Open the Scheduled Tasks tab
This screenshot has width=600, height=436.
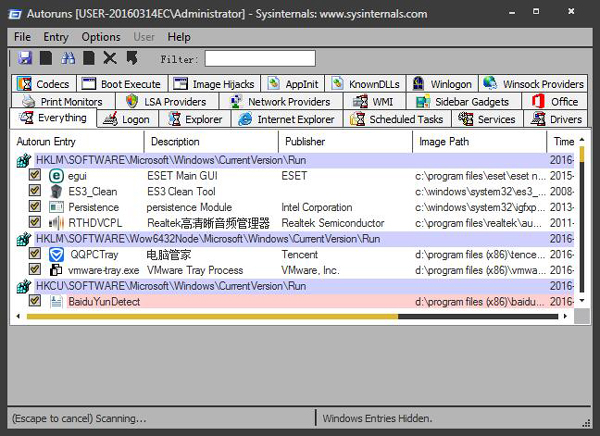coord(397,119)
